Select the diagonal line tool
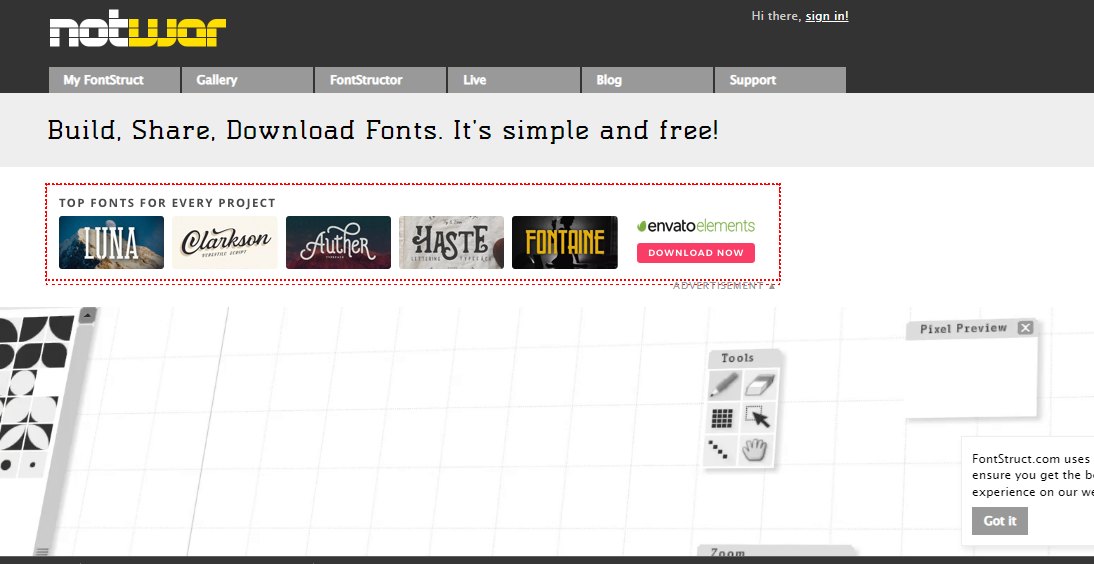 click(x=719, y=450)
